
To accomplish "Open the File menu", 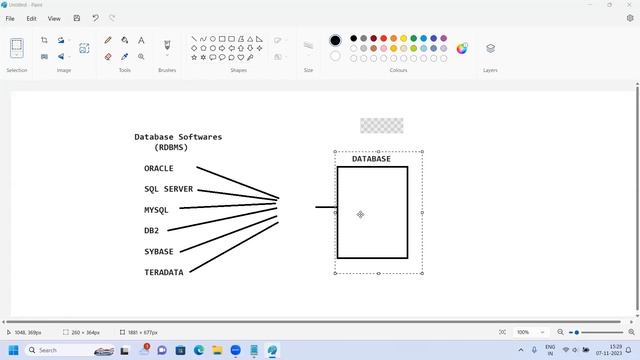I will coord(10,19).
